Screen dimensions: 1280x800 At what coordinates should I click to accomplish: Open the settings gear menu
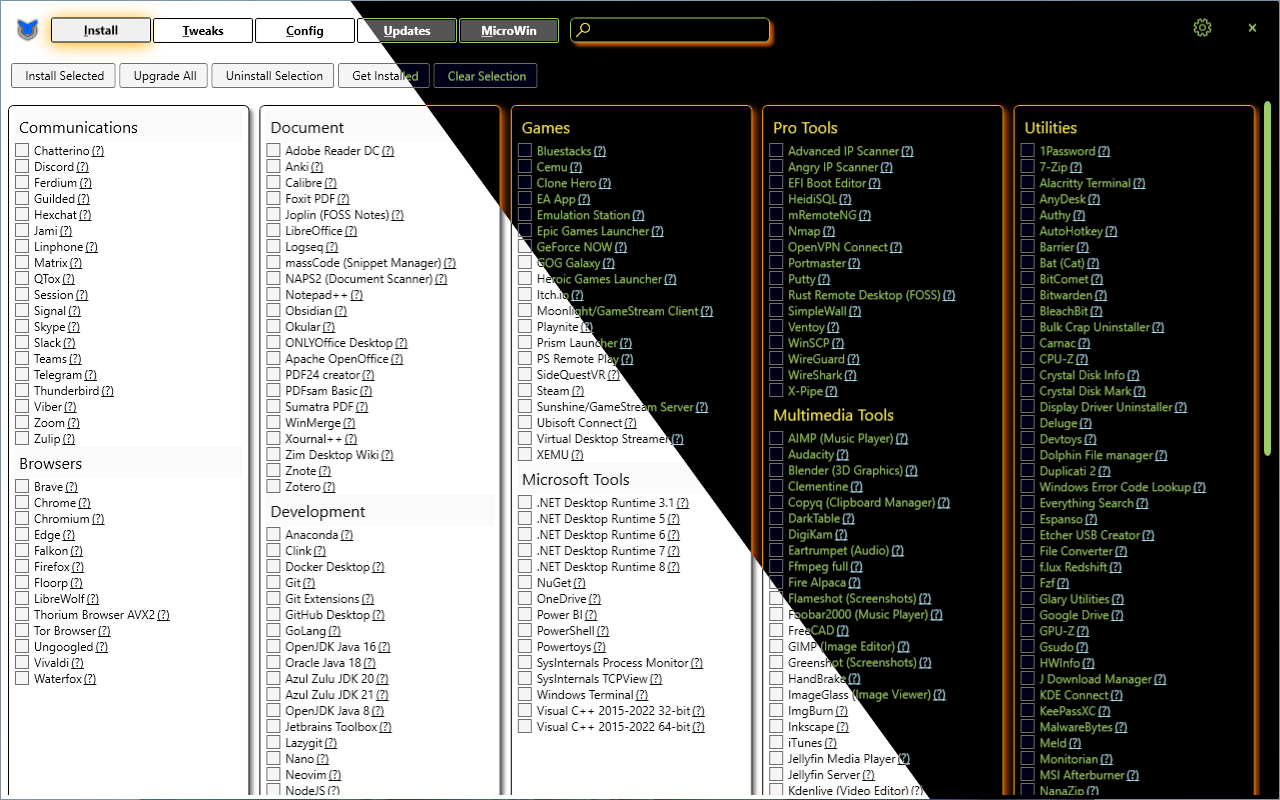coord(1202,28)
